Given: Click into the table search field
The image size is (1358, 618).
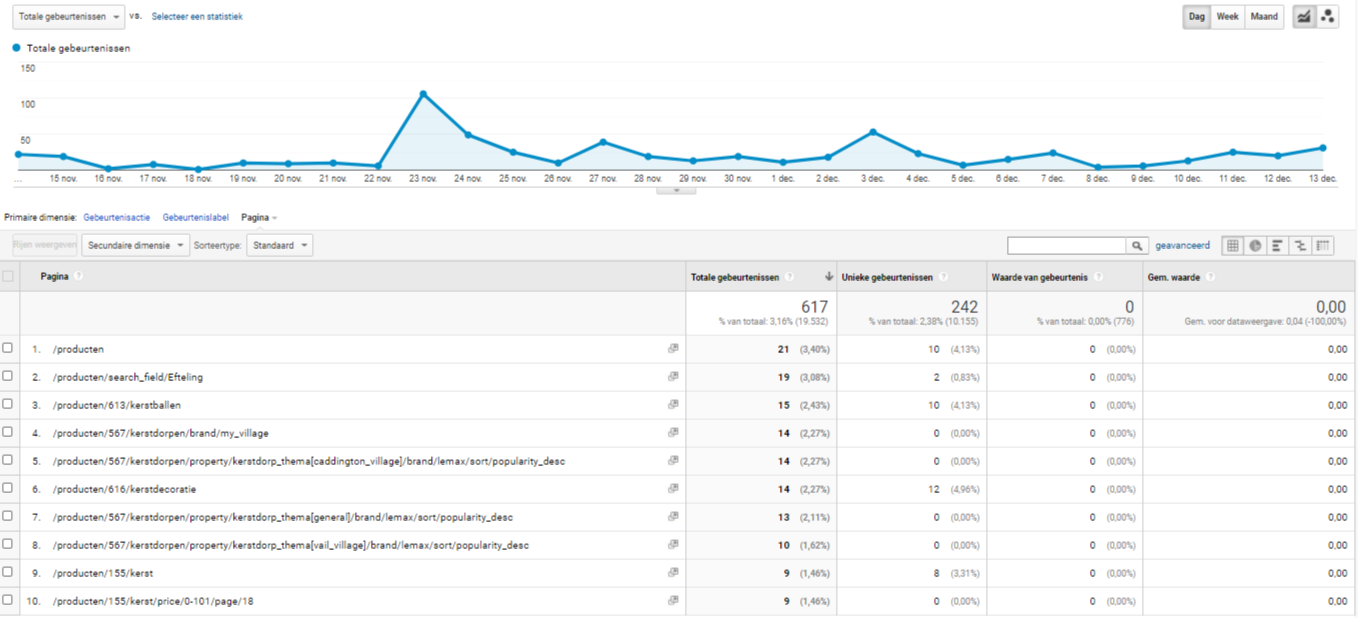Looking at the screenshot, I should pos(1066,246).
